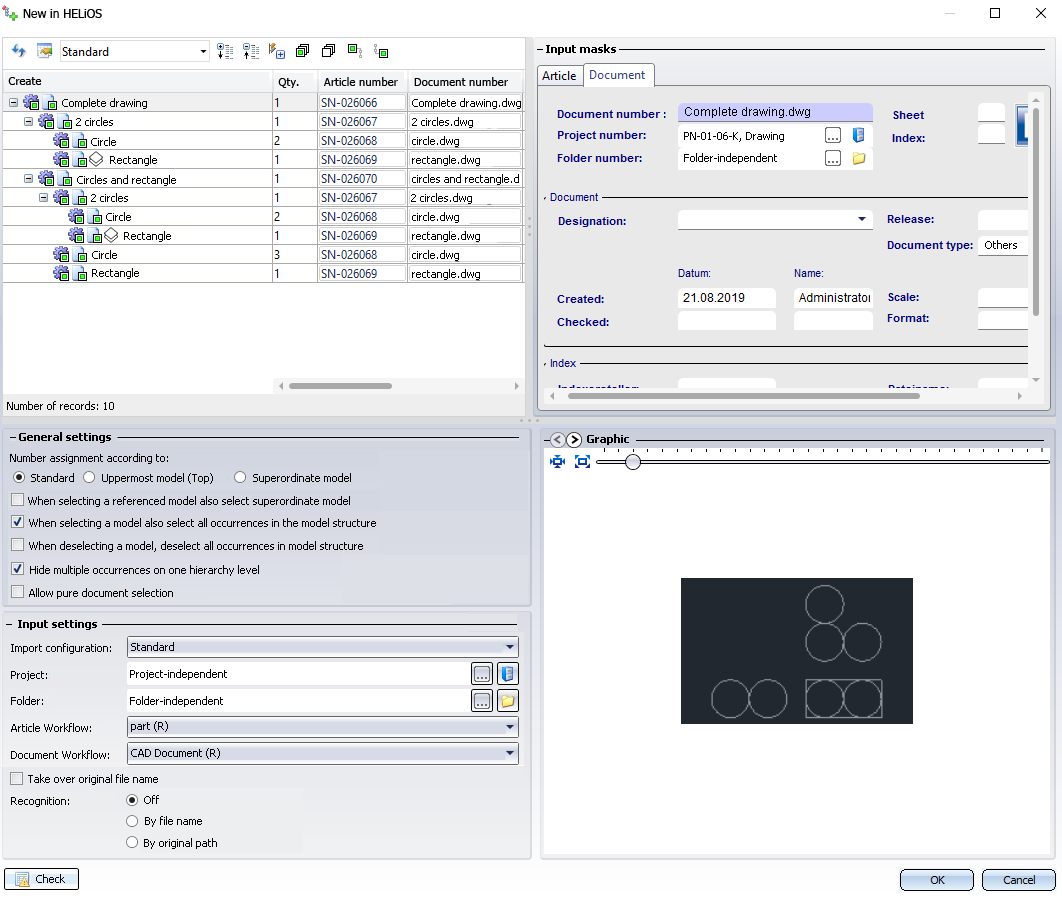Open project browse button in Input settings
The width and height of the screenshot is (1062, 898).
pos(482,674)
